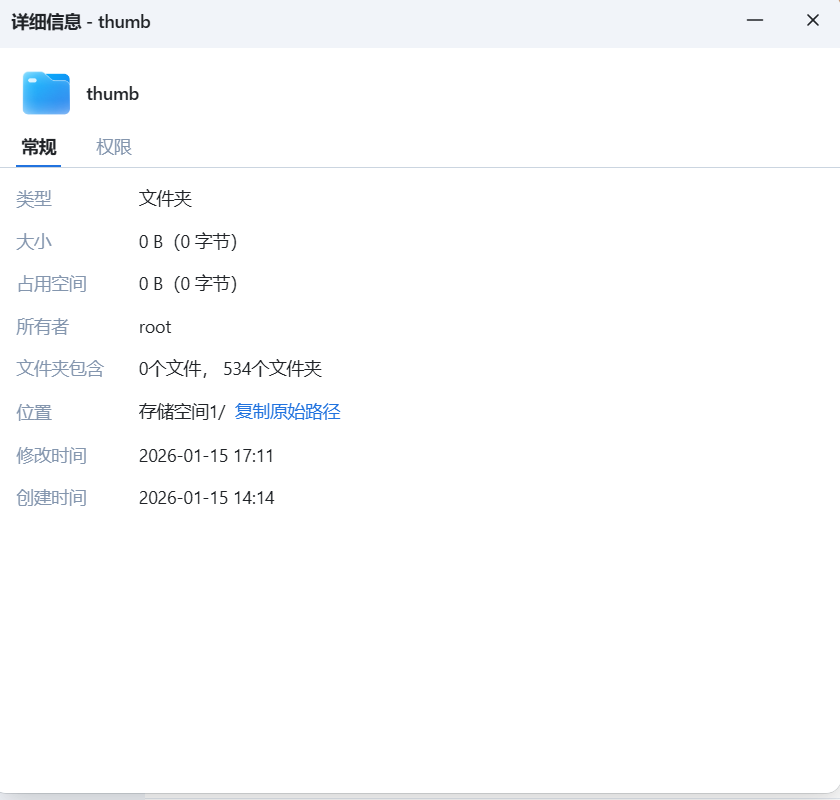The width and height of the screenshot is (840, 800).
Task: Select the 常规 tab
Action: (x=38, y=146)
